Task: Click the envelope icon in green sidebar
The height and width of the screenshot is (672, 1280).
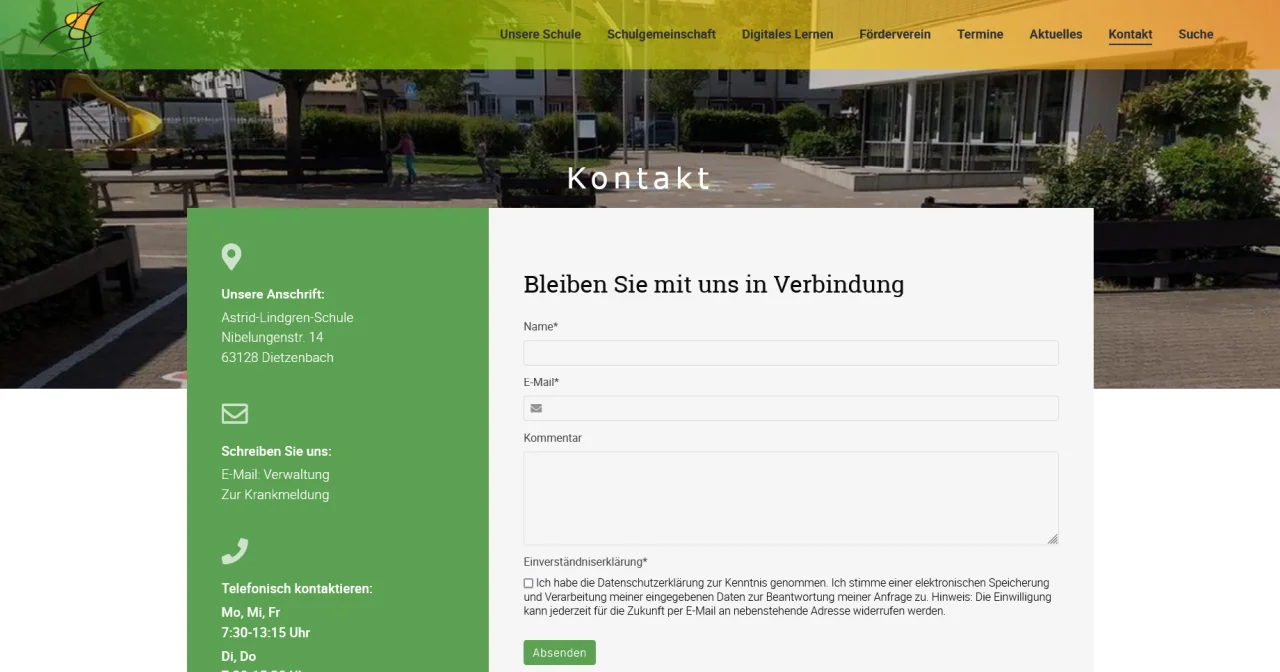Action: (234, 413)
